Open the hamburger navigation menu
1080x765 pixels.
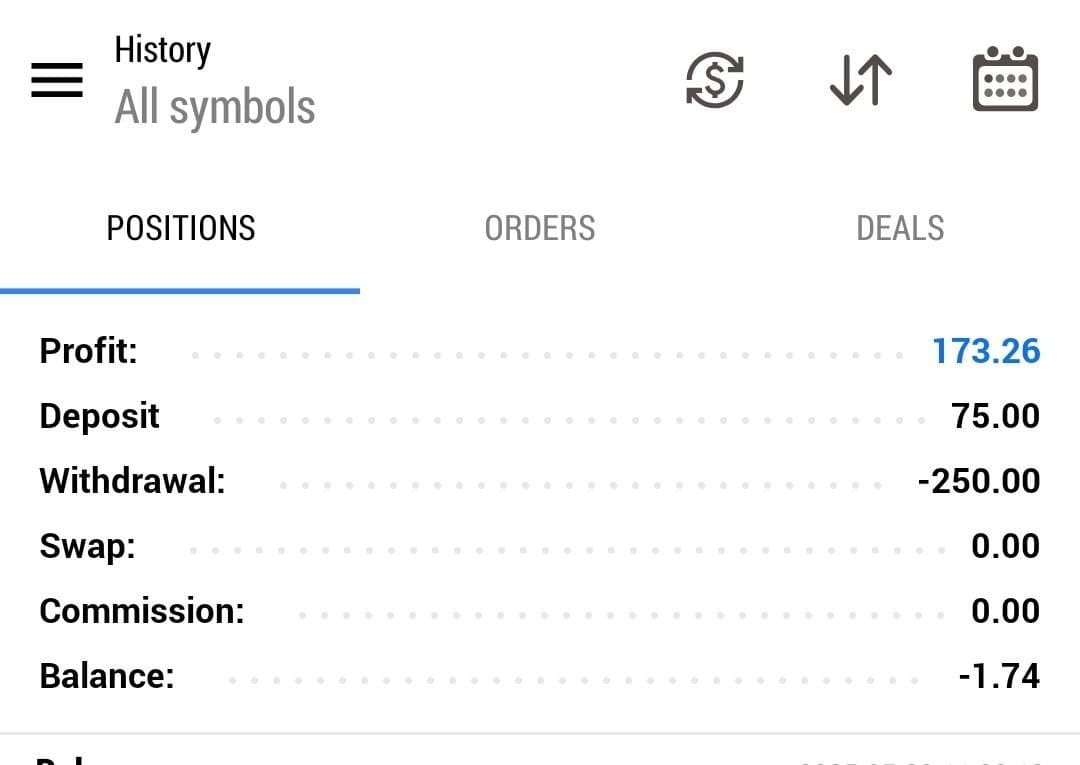(57, 80)
